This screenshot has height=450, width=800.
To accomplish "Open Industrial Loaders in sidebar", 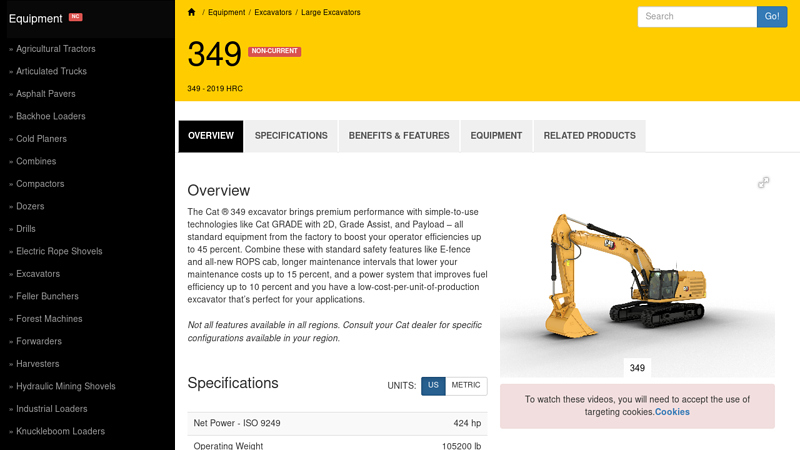I will pyautogui.click(x=52, y=409).
